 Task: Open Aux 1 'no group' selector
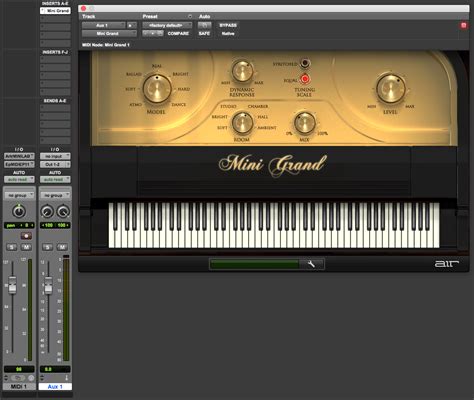point(55,195)
